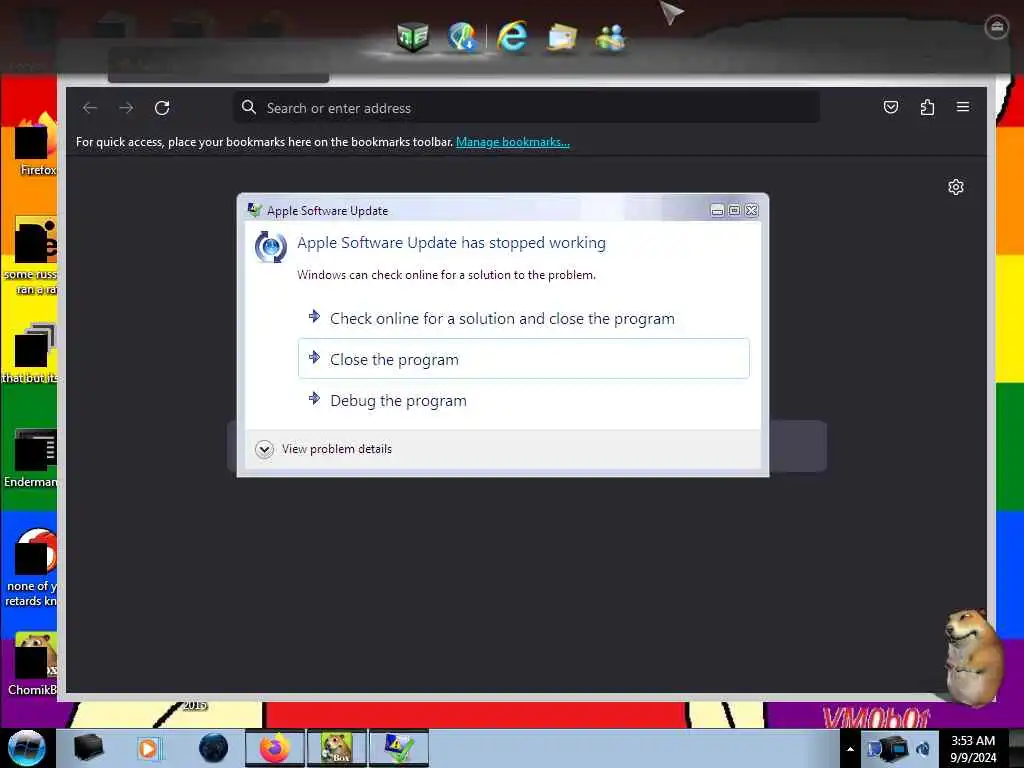1024x768 pixels.
Task: Click the dialog update globe icon
Action: (x=270, y=247)
